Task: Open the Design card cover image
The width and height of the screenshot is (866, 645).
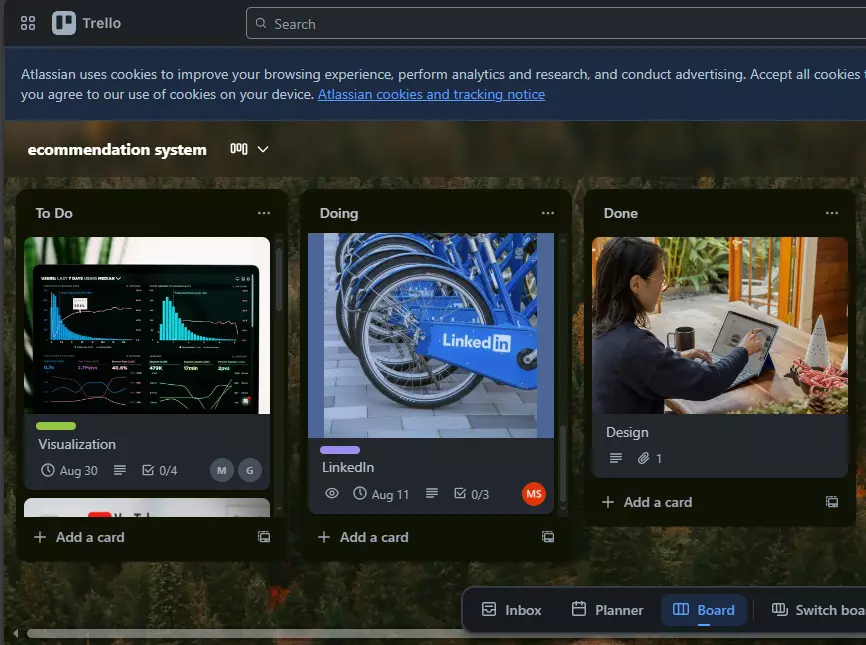Action: pyautogui.click(x=720, y=325)
